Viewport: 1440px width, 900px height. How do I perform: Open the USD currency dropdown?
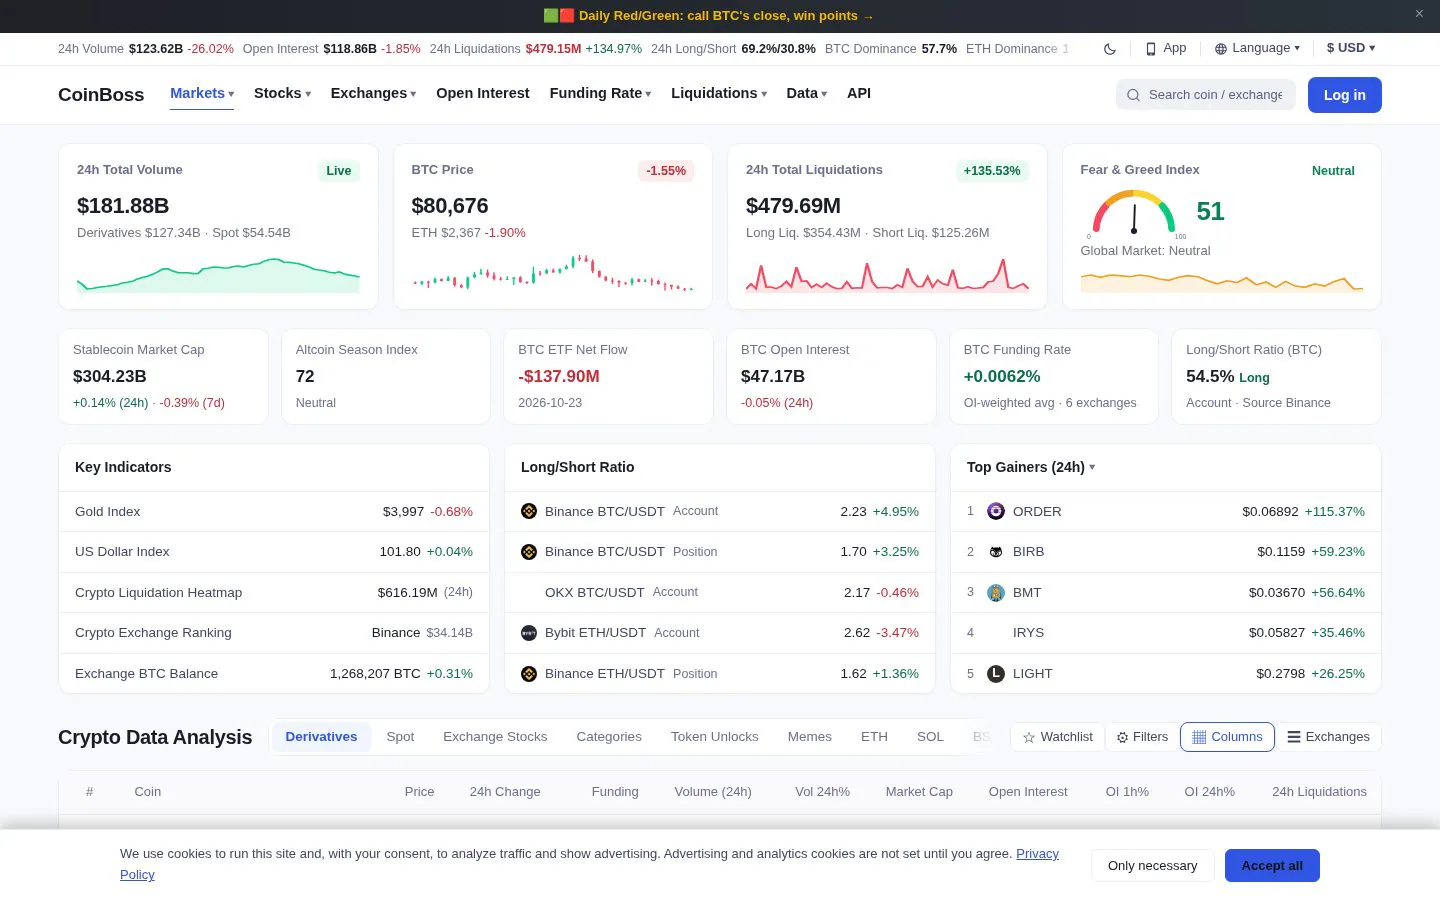1351,48
